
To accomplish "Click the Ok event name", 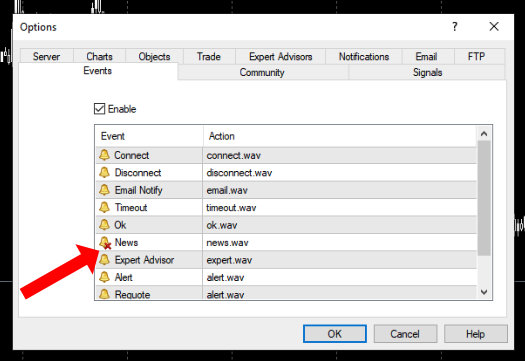I will click(120, 225).
